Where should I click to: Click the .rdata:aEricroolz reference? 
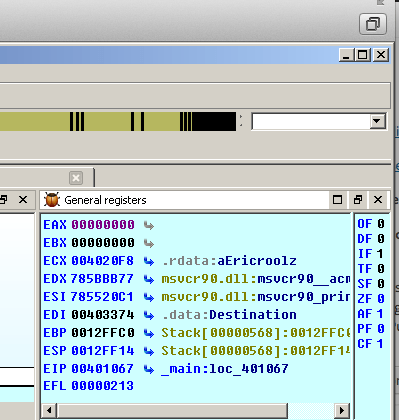pos(229,261)
